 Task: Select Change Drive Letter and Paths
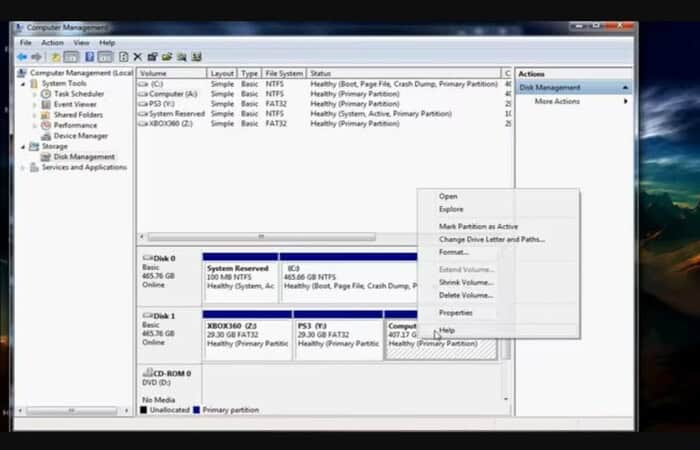tap(498, 240)
